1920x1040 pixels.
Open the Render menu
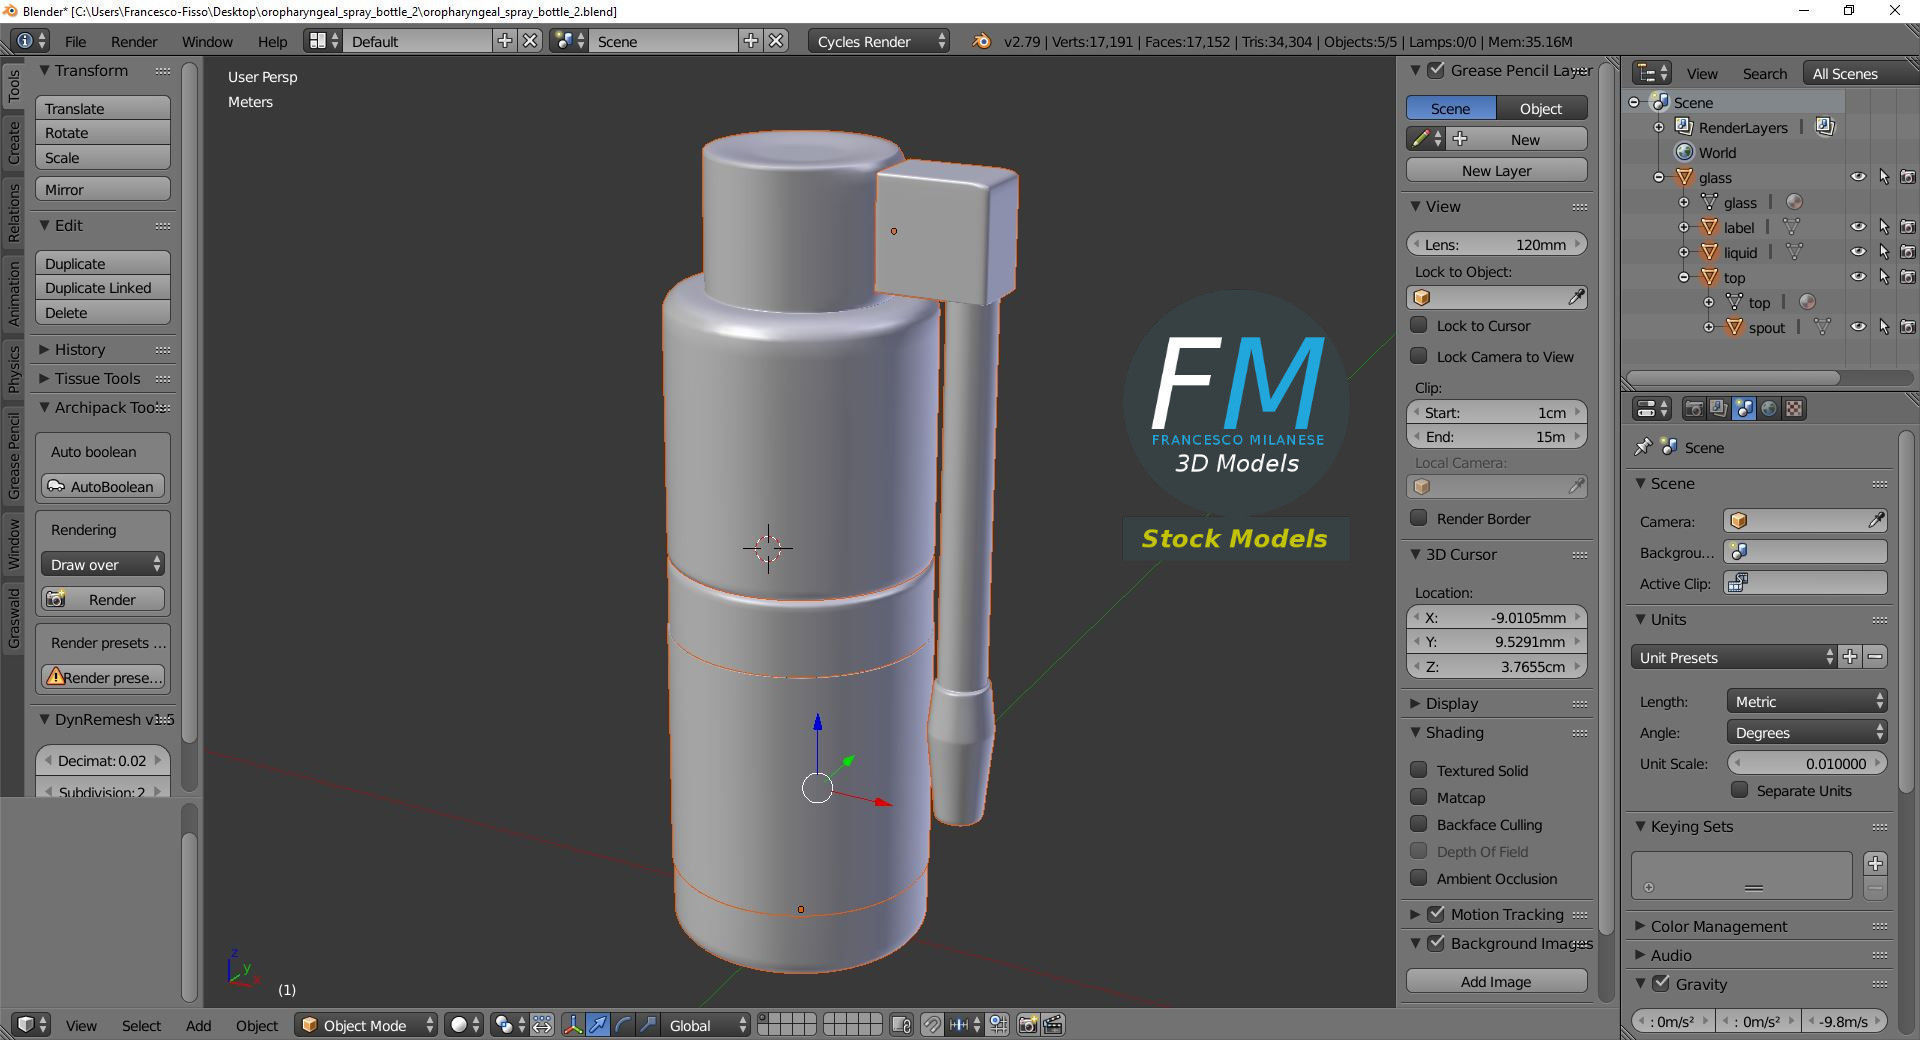tap(134, 41)
